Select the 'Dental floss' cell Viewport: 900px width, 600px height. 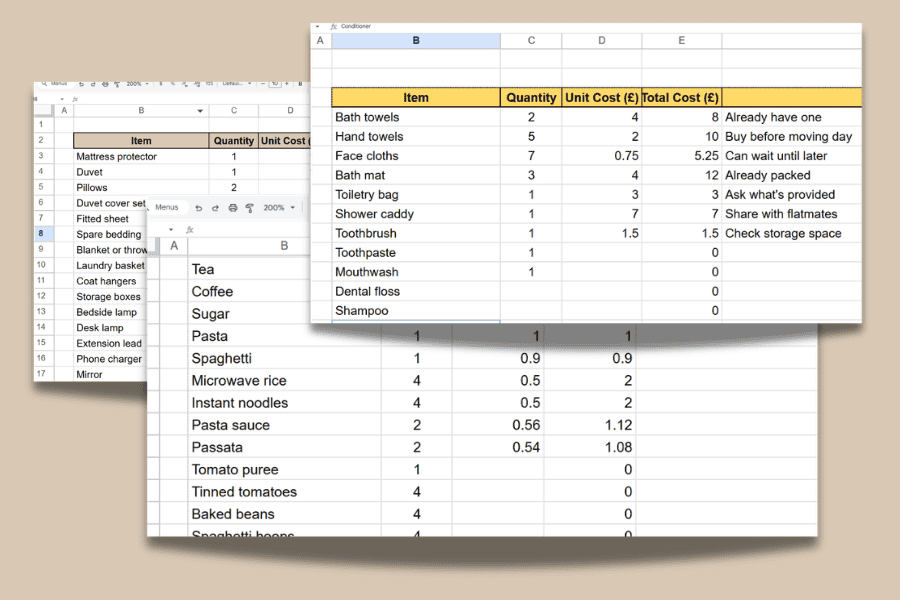point(416,292)
